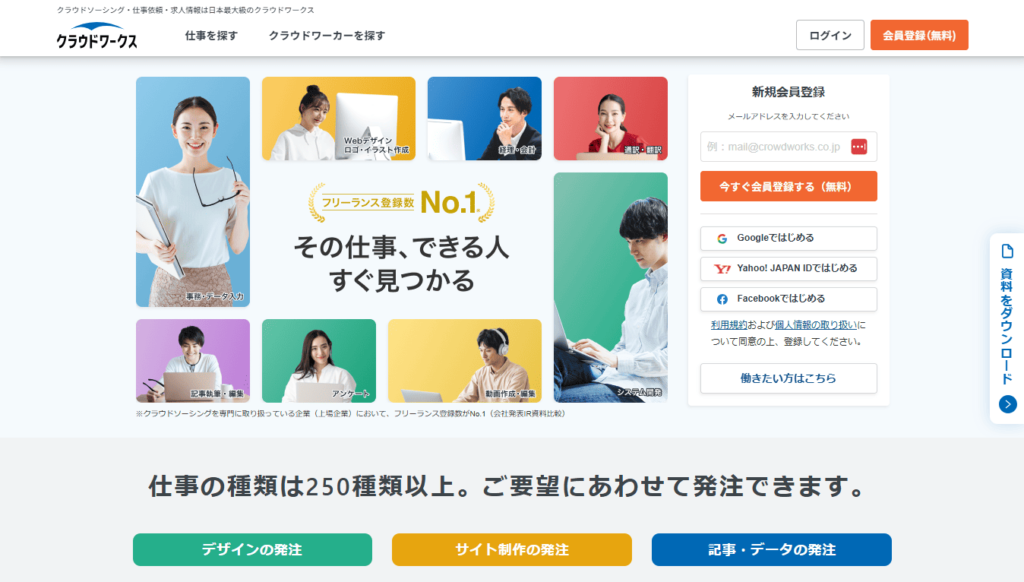Open the クラウドワーカーを探す menu
This screenshot has height=582, width=1024.
click(327, 36)
